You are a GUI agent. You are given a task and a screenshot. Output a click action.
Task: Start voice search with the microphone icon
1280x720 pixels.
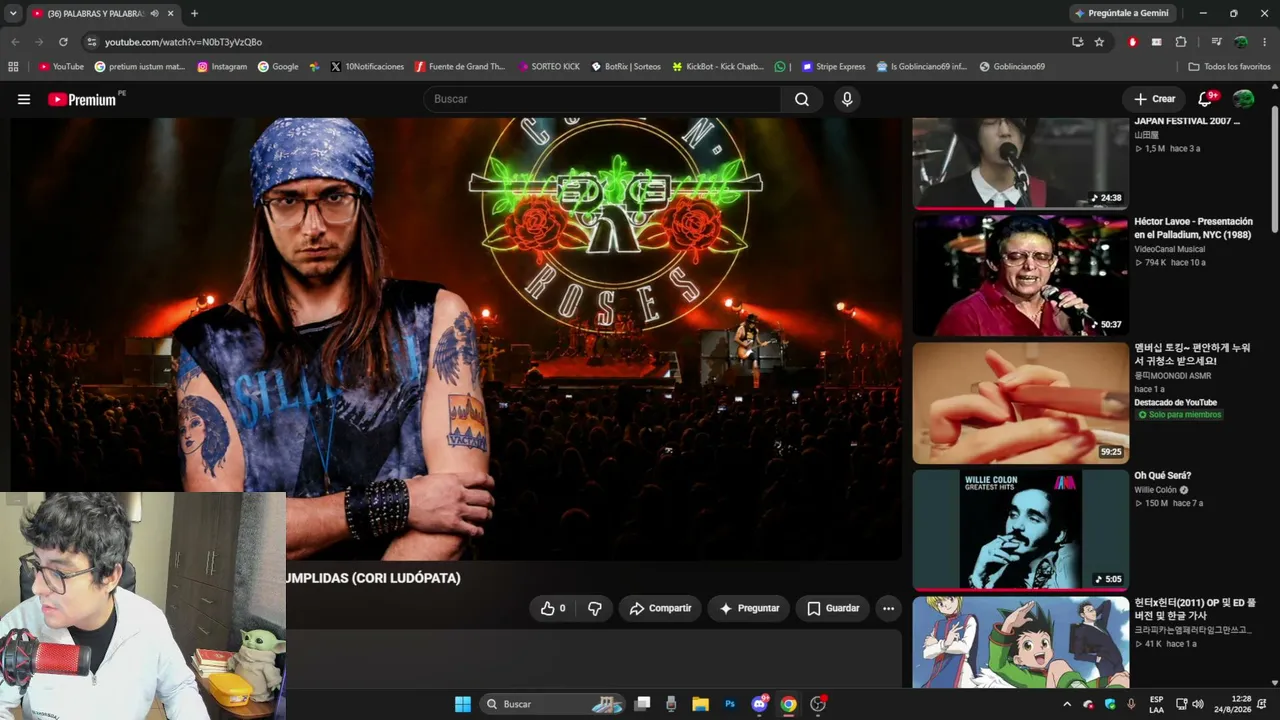coord(847,99)
